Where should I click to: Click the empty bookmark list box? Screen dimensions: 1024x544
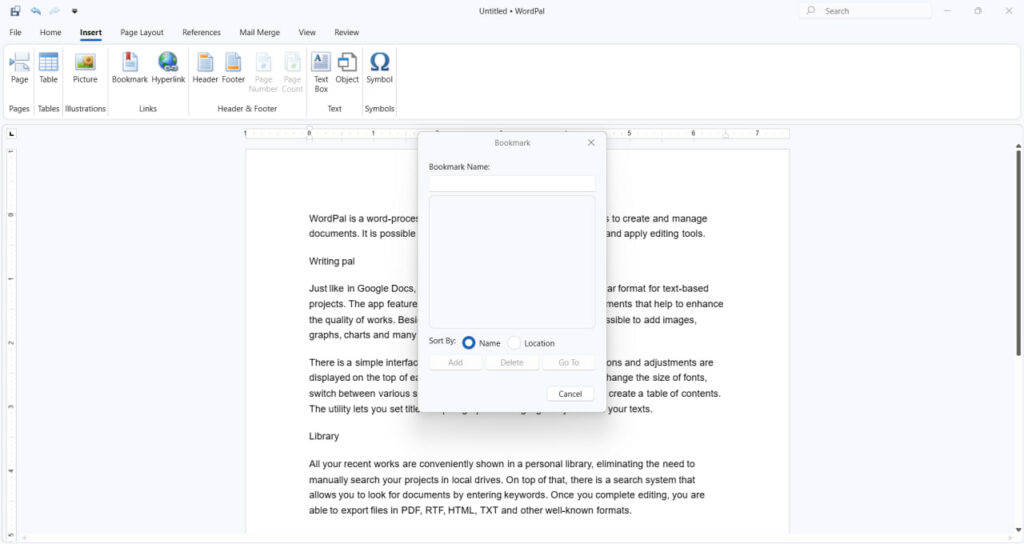point(512,262)
